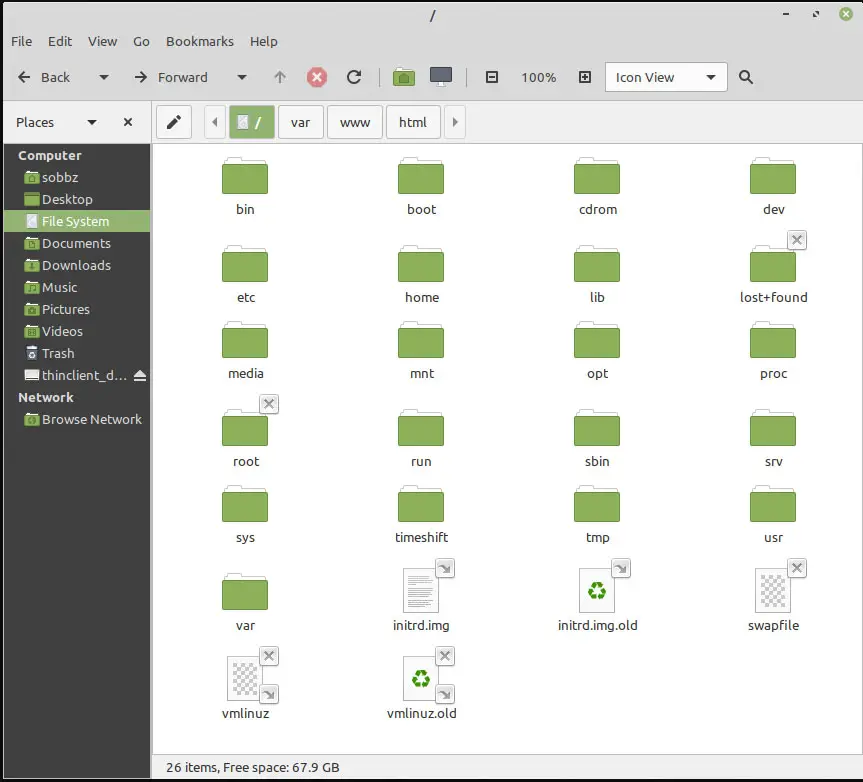Open the File menu

[21, 41]
